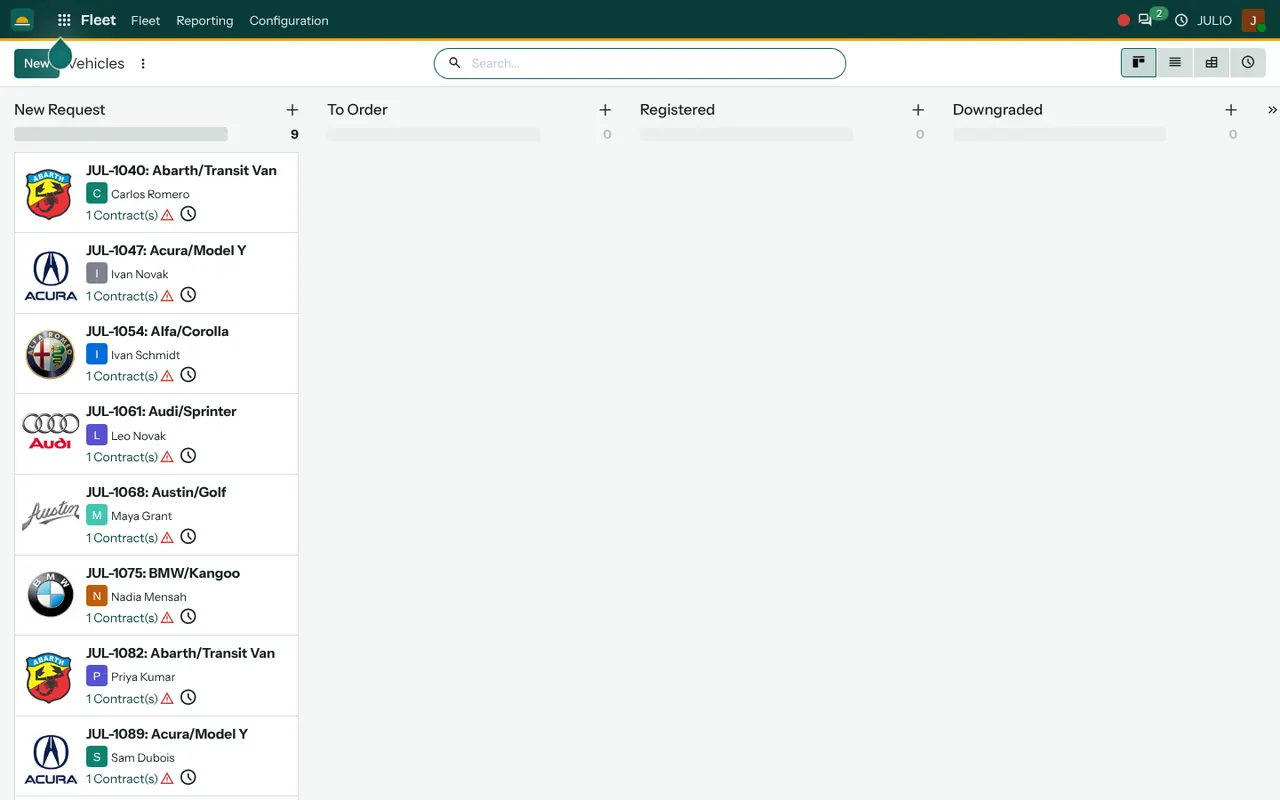Switch to Activity view
Image resolution: width=1280 pixels, height=800 pixels.
click(1248, 63)
